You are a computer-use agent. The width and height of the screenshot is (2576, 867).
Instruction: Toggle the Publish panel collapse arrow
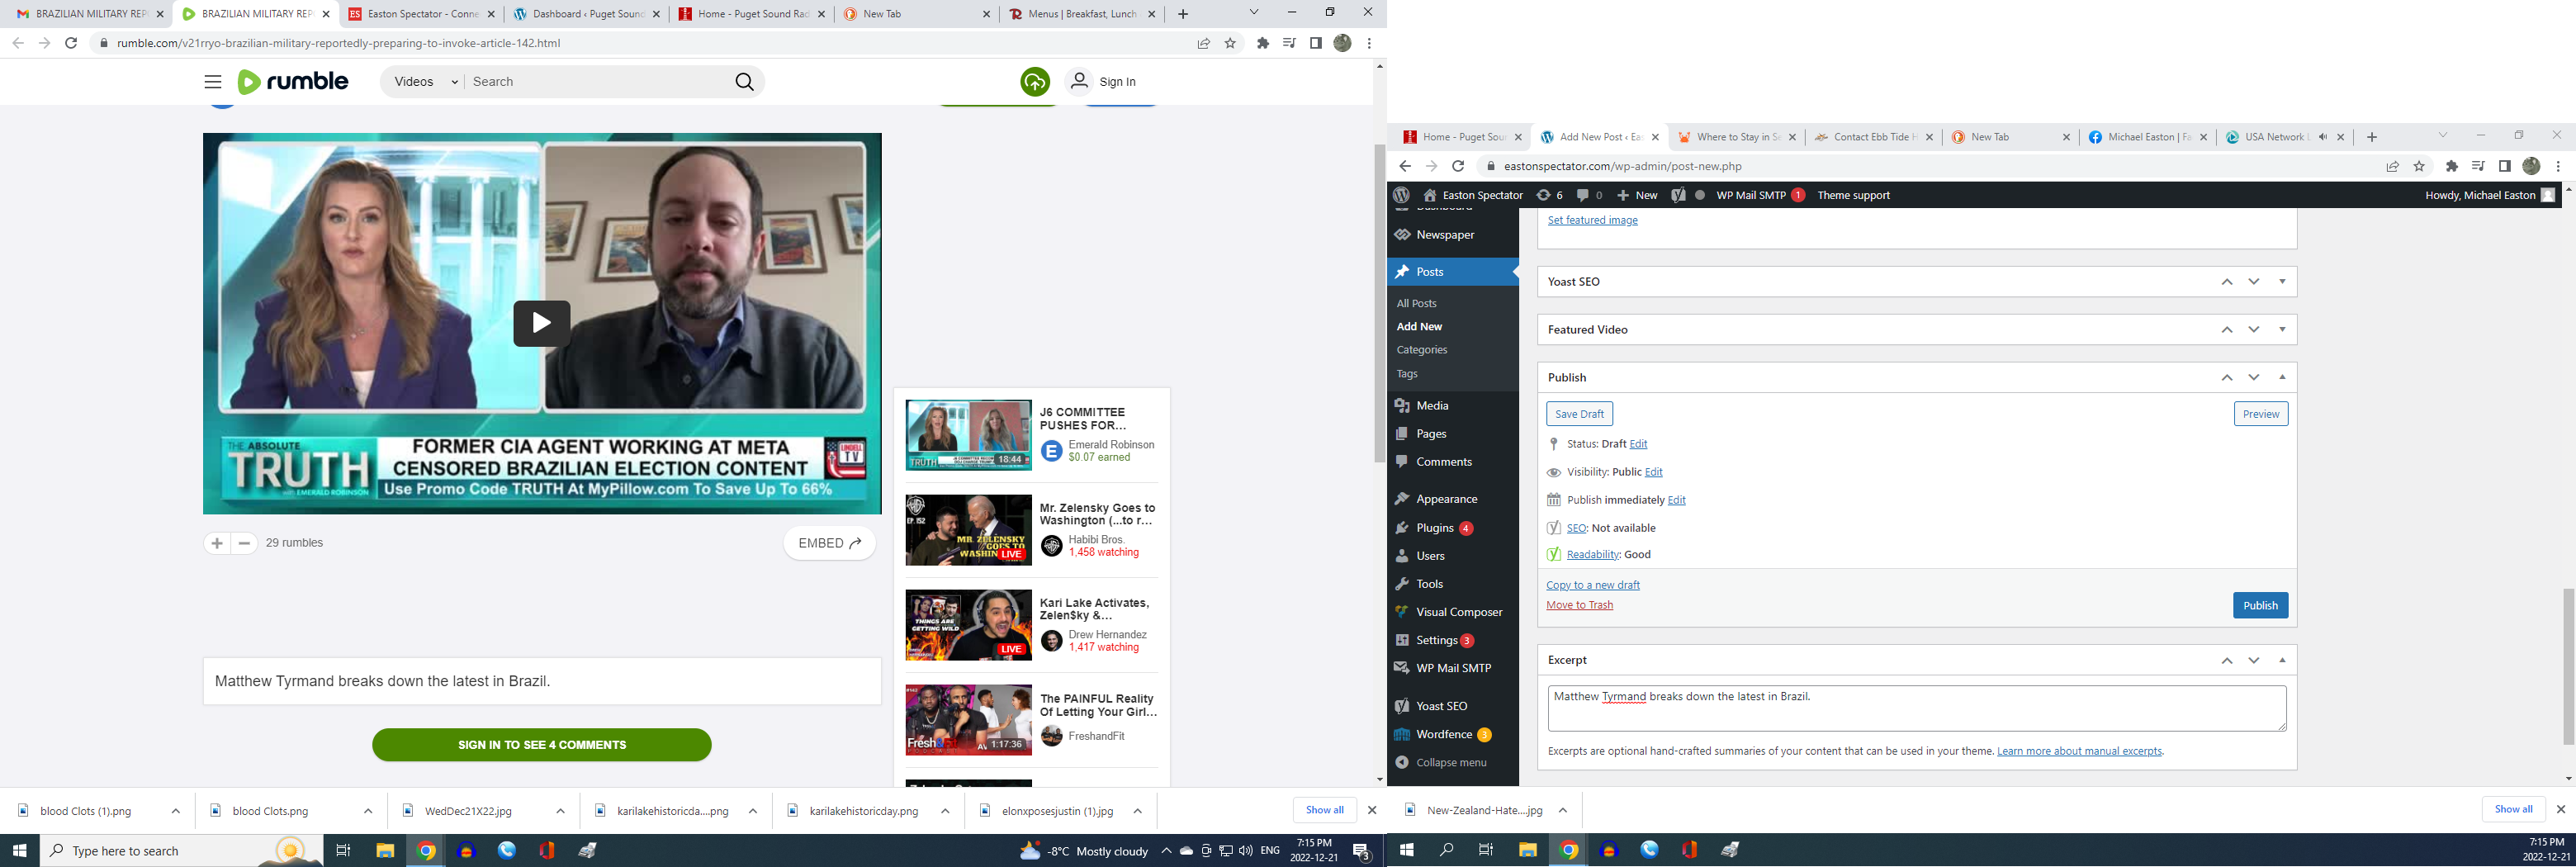[2282, 377]
